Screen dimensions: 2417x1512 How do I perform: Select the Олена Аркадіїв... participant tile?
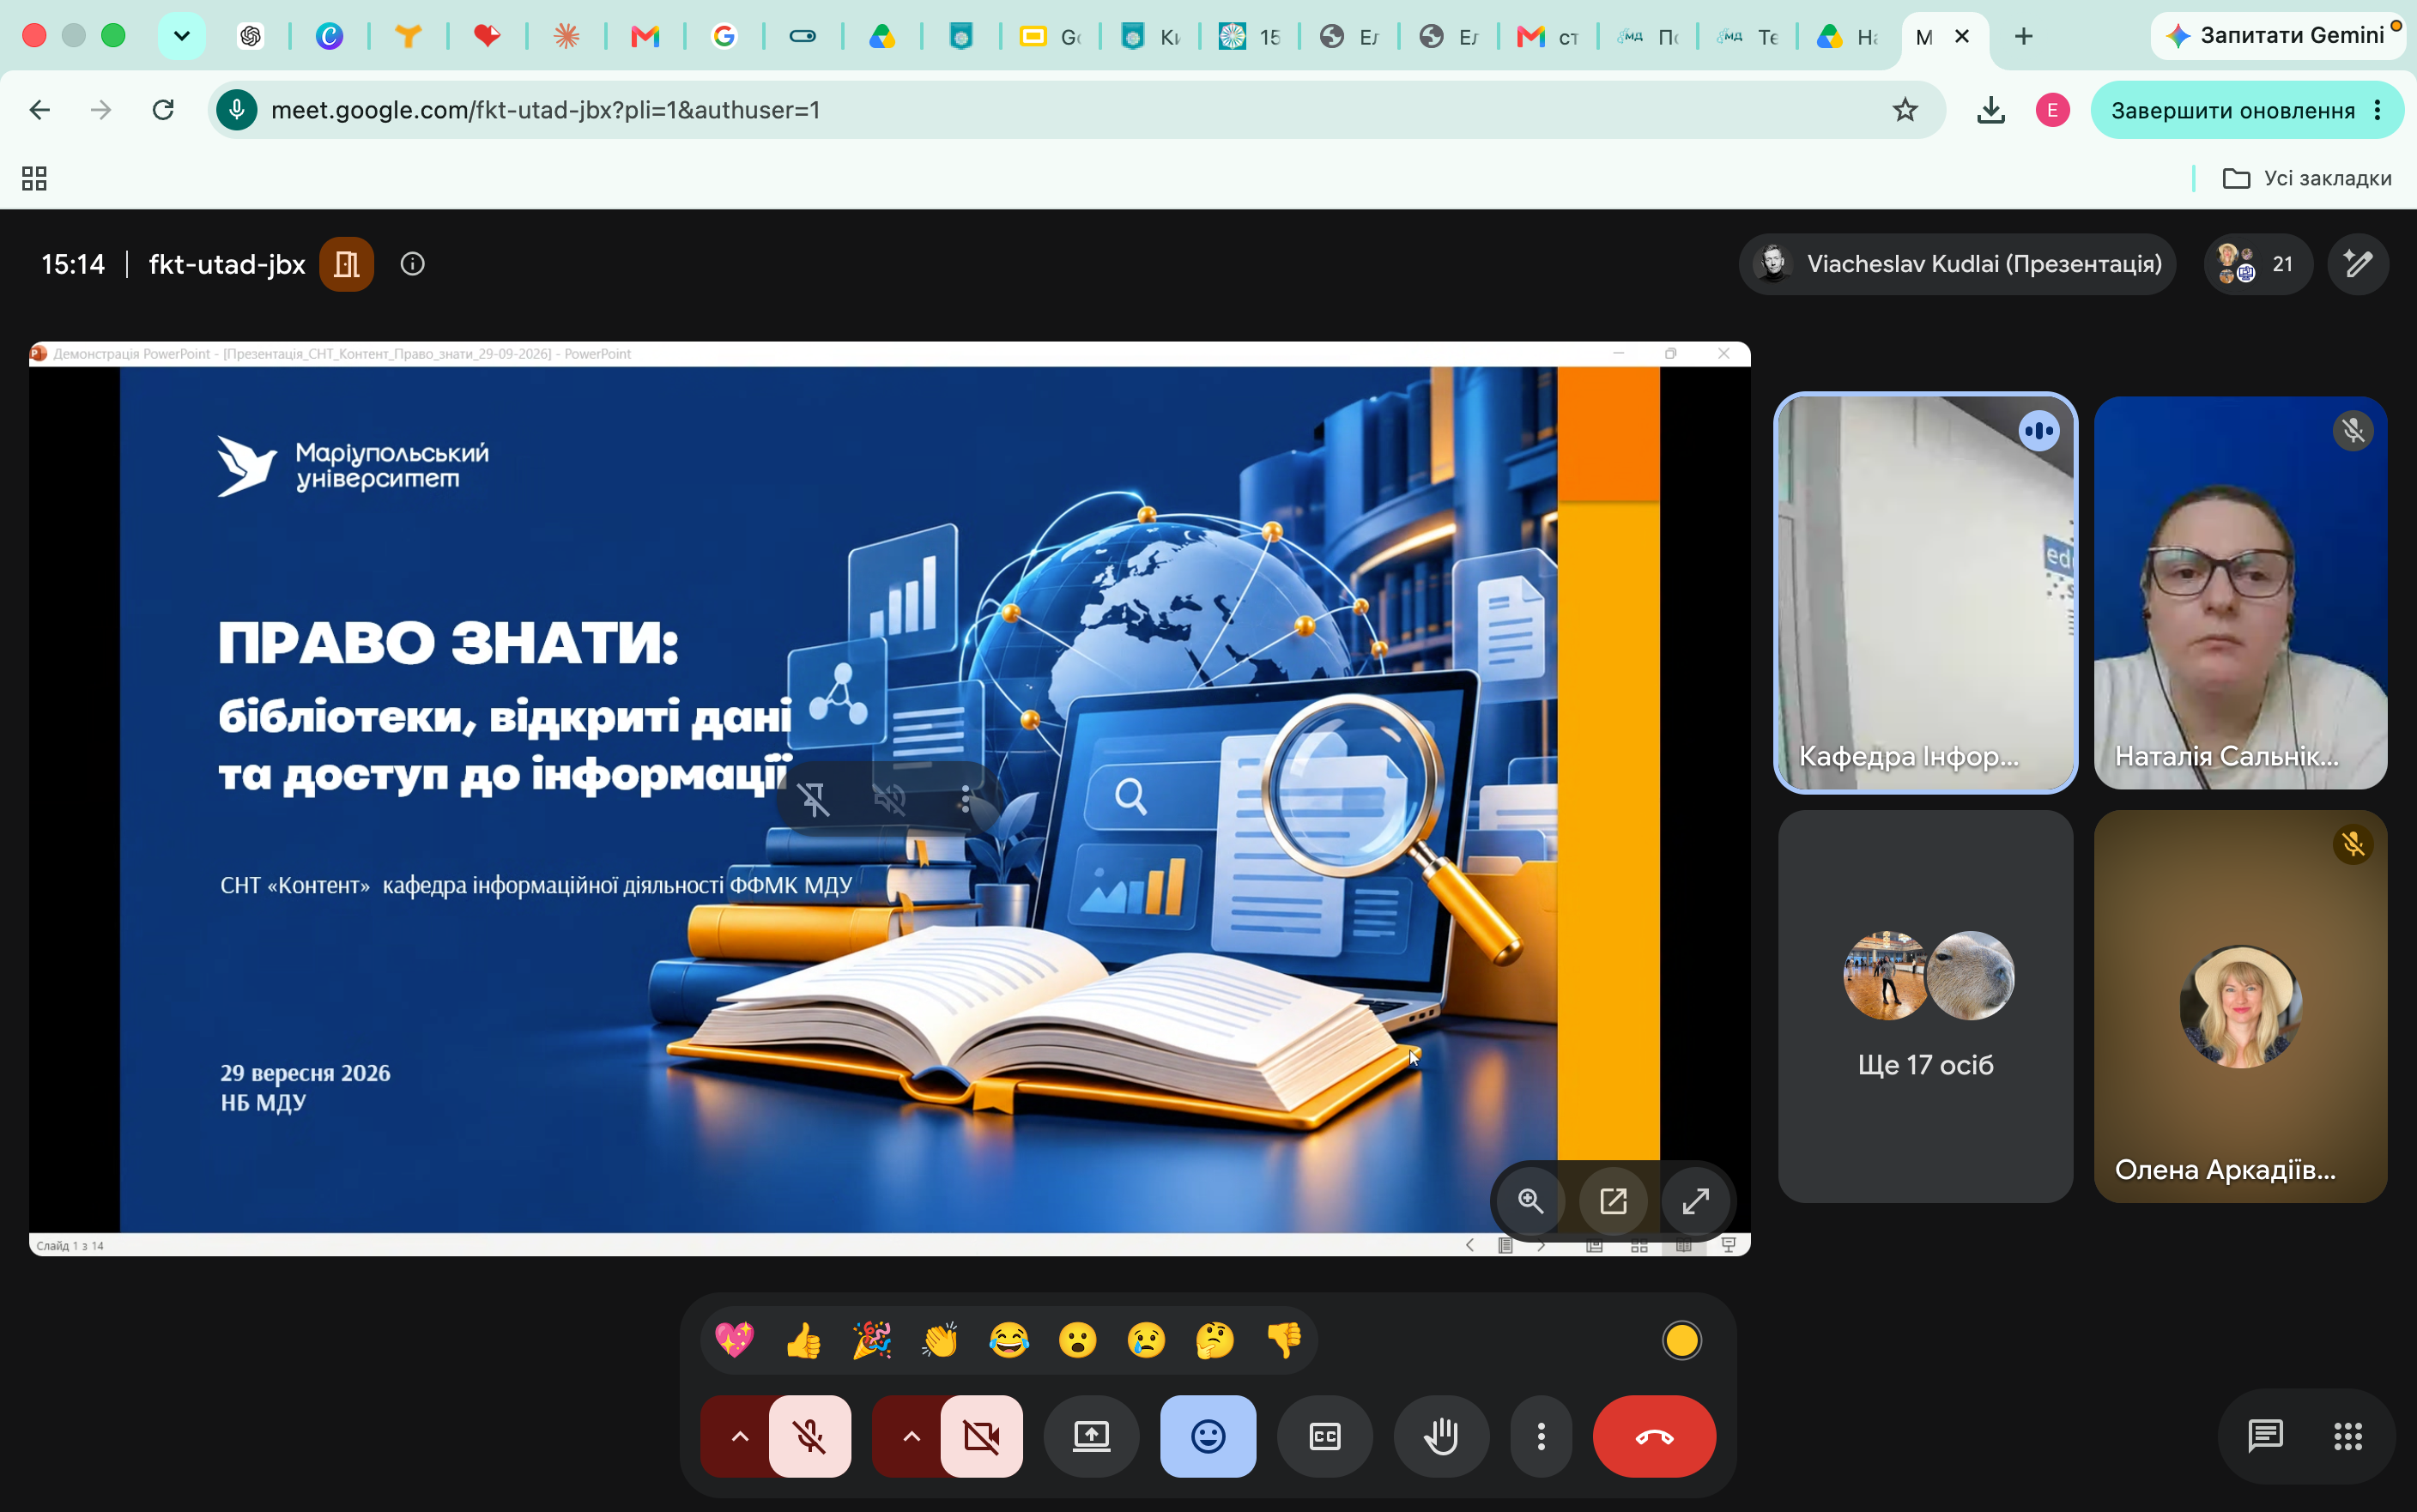(x=2240, y=1006)
